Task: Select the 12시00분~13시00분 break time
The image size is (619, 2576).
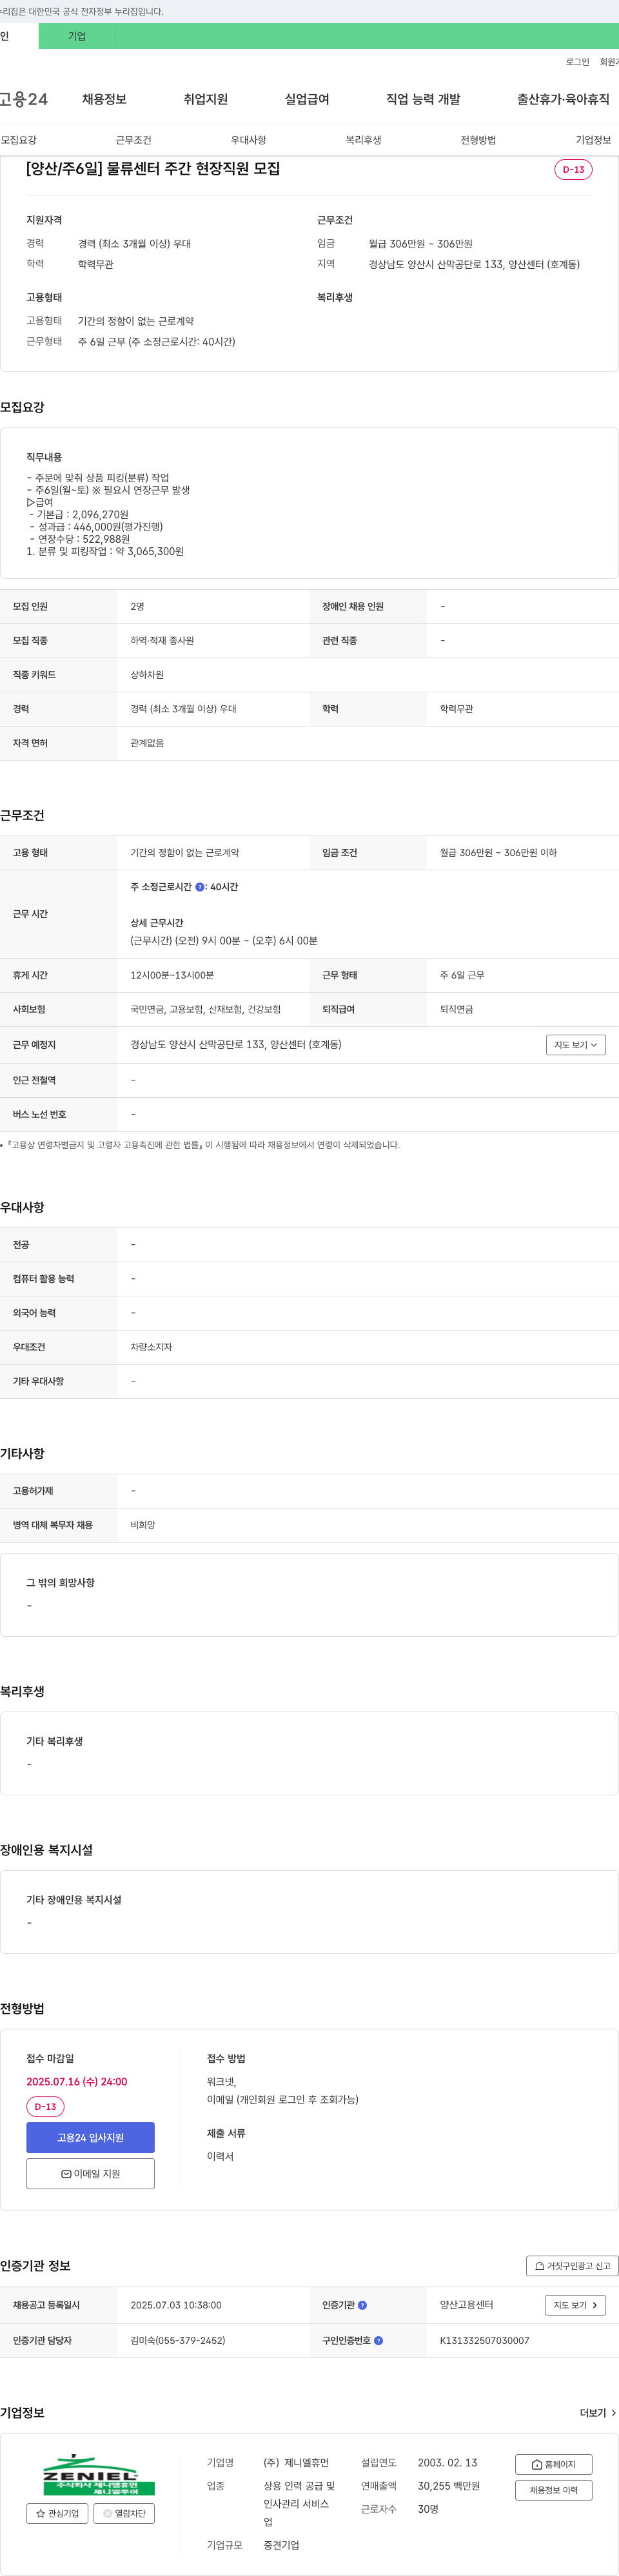Action: [x=172, y=975]
